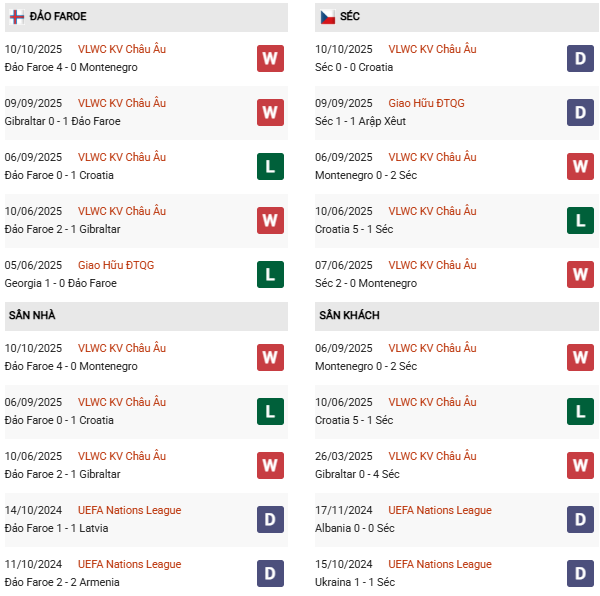Select the SÂN KHÁCH section header

pyautogui.click(x=349, y=315)
